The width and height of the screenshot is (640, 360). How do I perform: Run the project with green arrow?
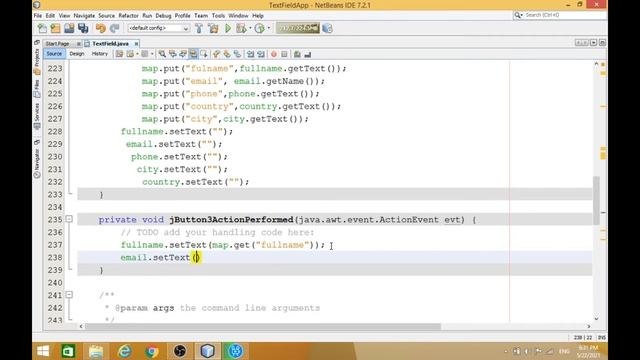click(x=228, y=28)
